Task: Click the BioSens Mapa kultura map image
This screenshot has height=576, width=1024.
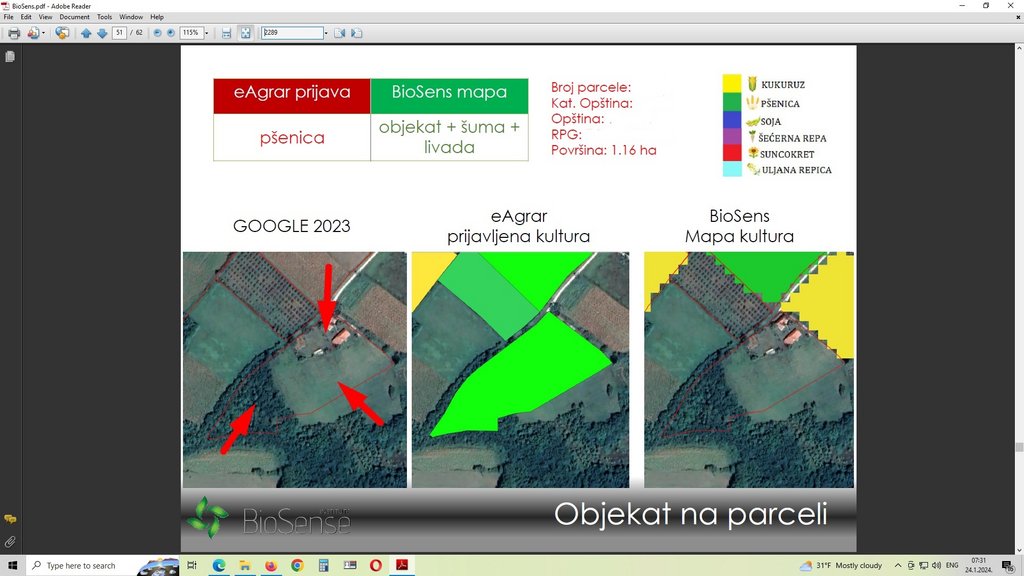Action: coord(748,370)
